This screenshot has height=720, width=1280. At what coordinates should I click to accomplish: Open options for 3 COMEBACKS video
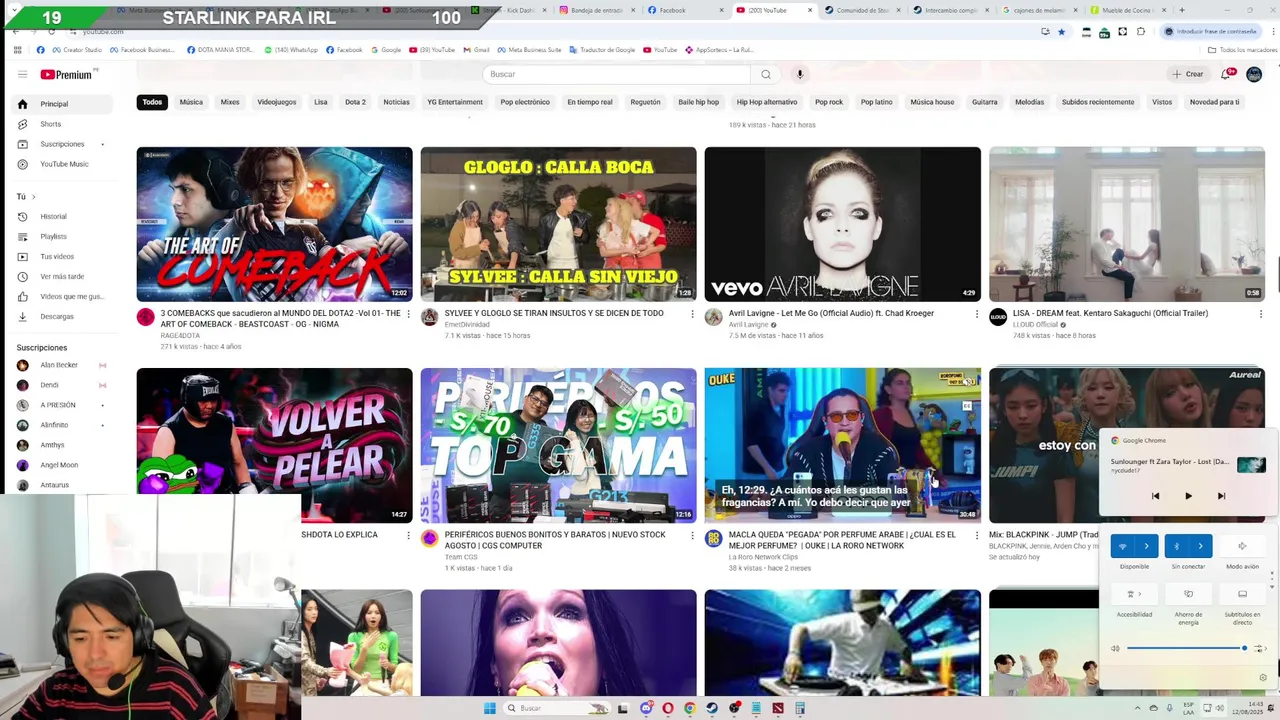[x=408, y=314]
